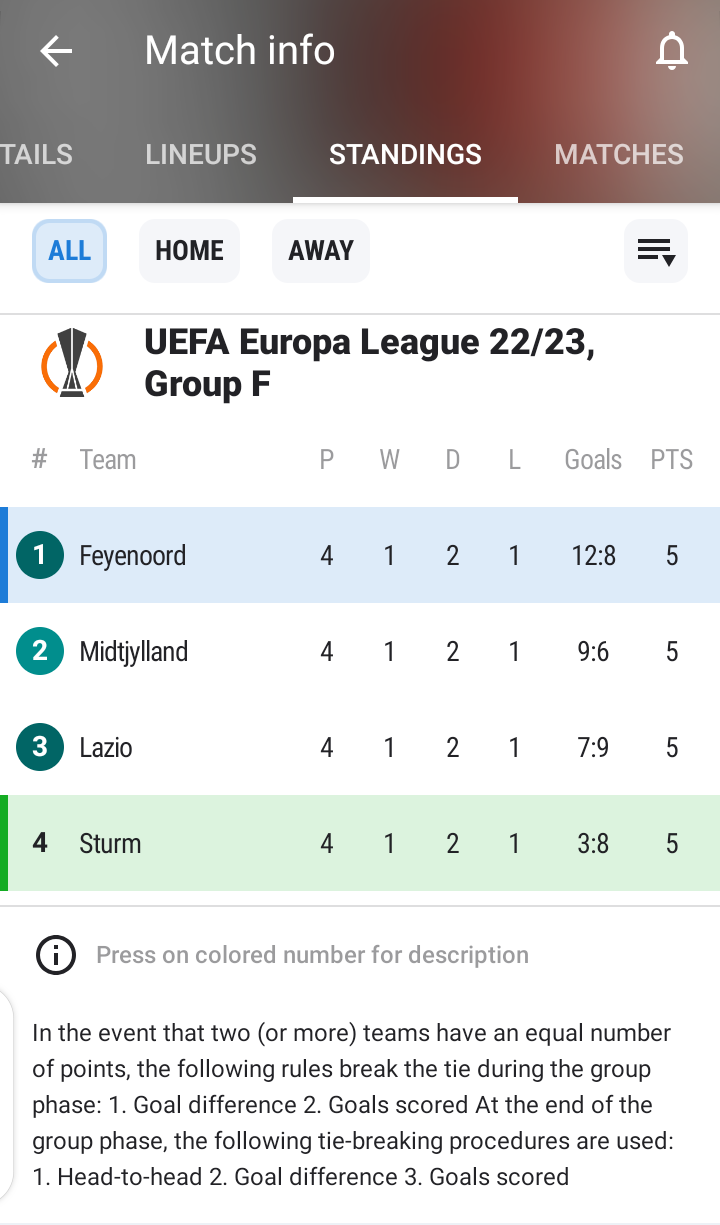Switch to HOME standings filter

pos(189,251)
